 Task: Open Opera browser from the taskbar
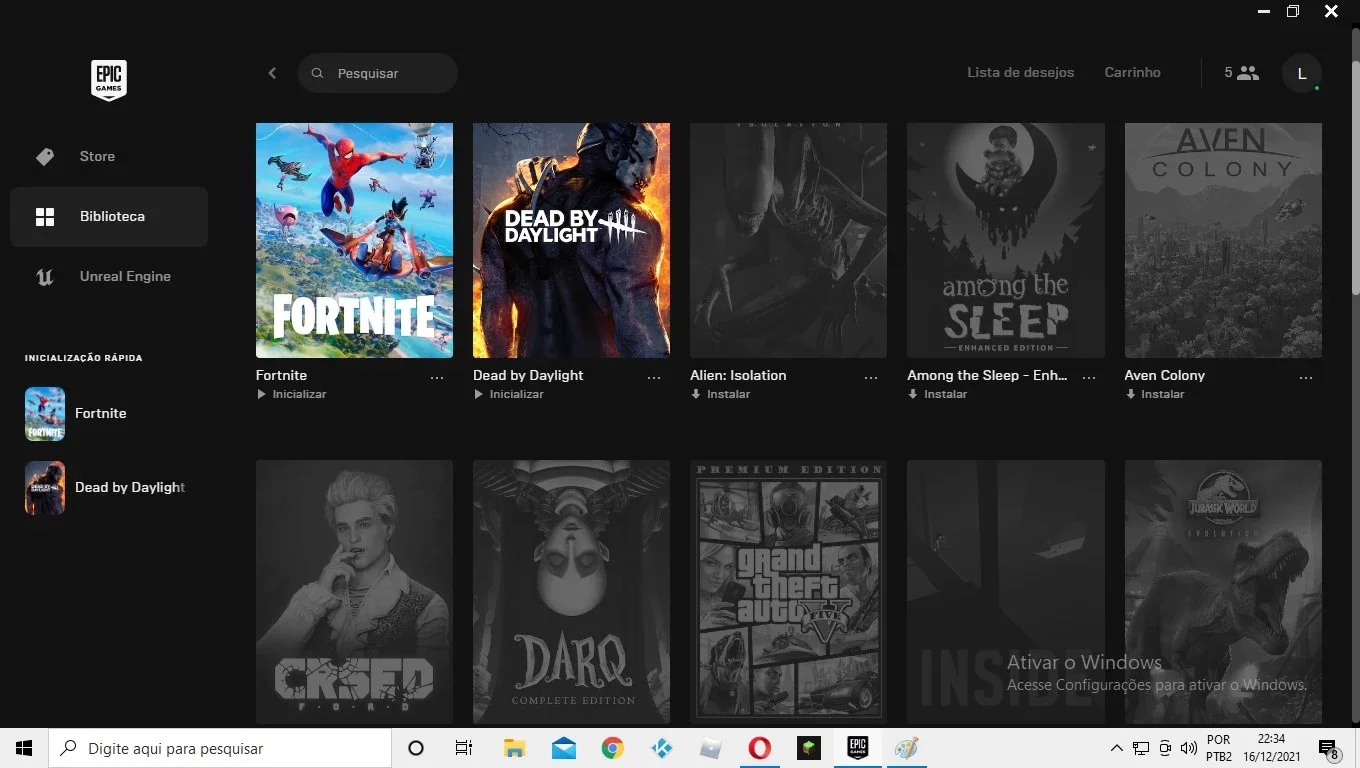pyautogui.click(x=759, y=748)
